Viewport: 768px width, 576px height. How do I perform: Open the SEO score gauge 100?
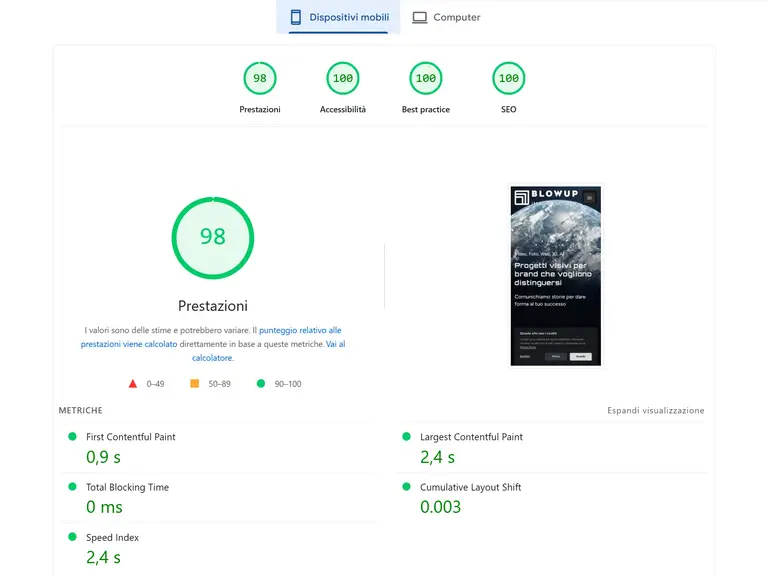pos(508,78)
